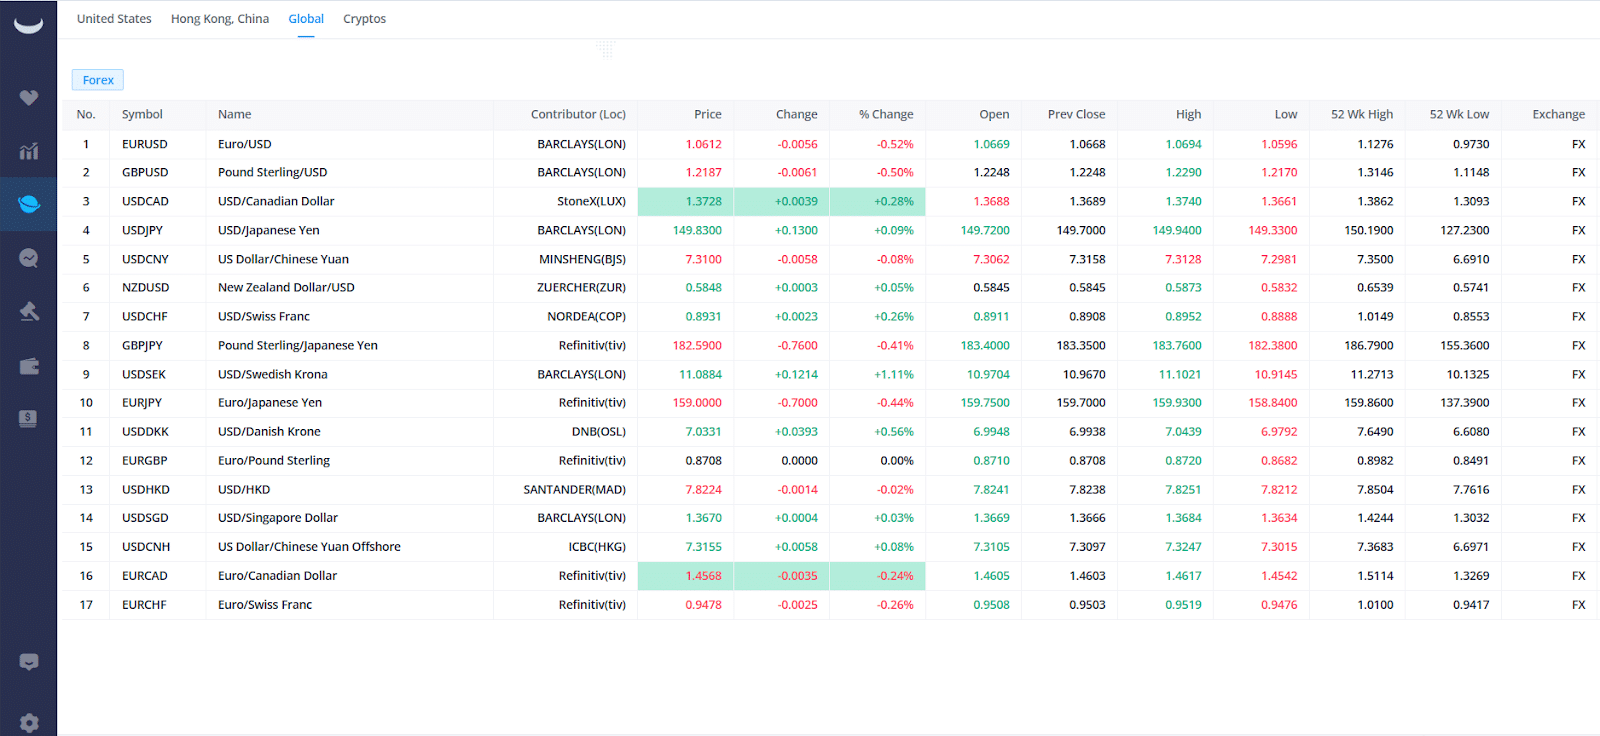
Task: Sort by the Exchange column header
Action: (1559, 115)
